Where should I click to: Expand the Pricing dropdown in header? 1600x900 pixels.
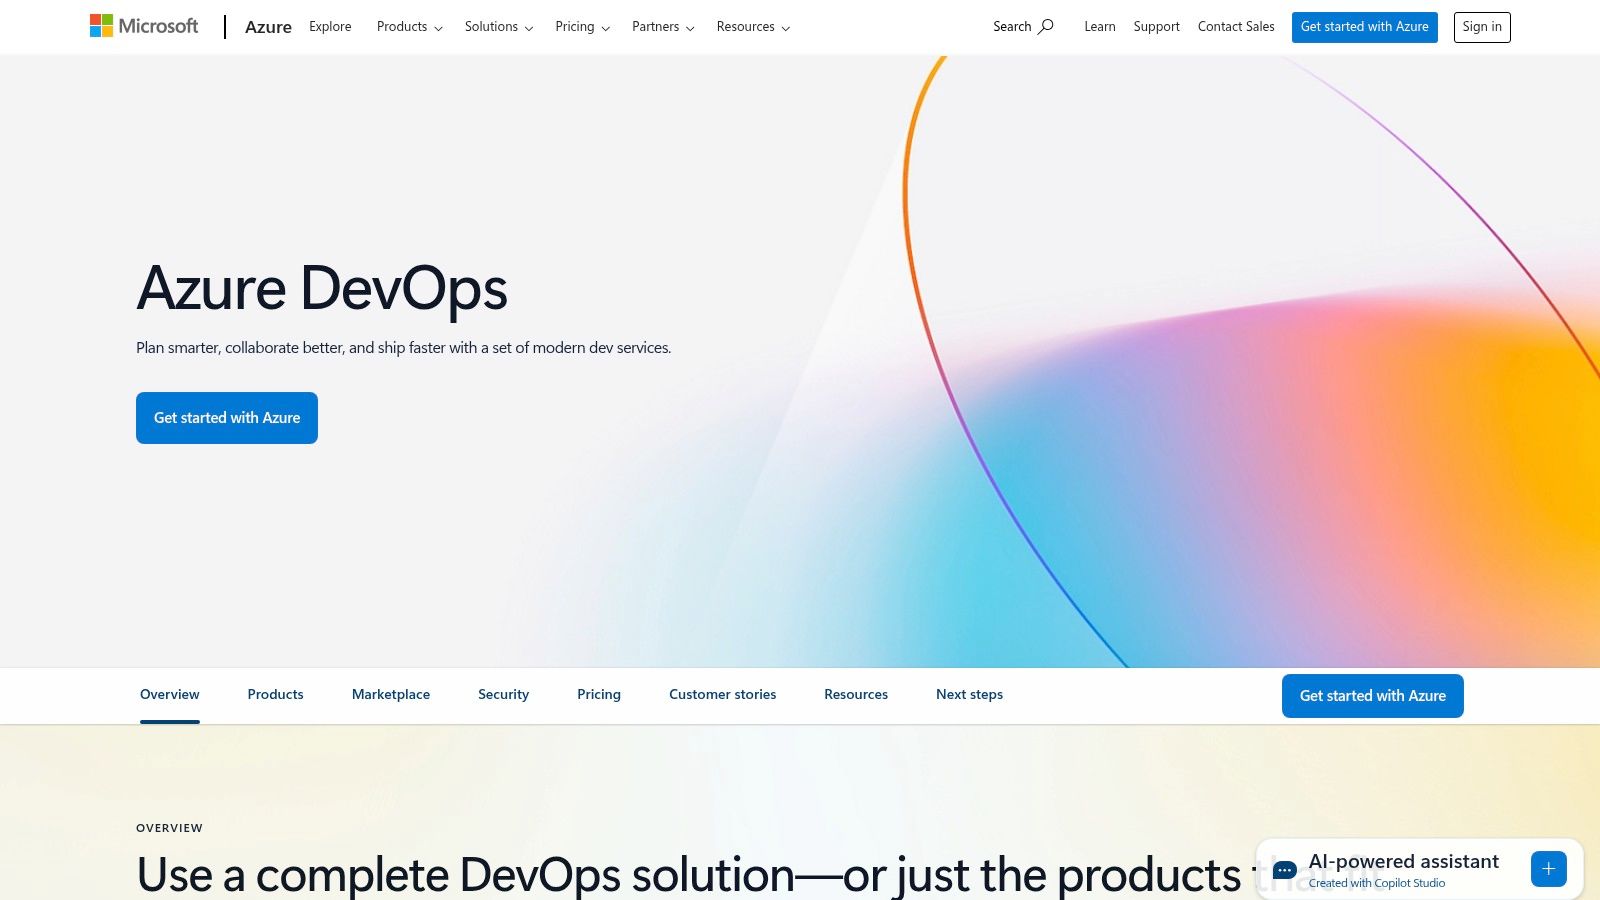(582, 27)
